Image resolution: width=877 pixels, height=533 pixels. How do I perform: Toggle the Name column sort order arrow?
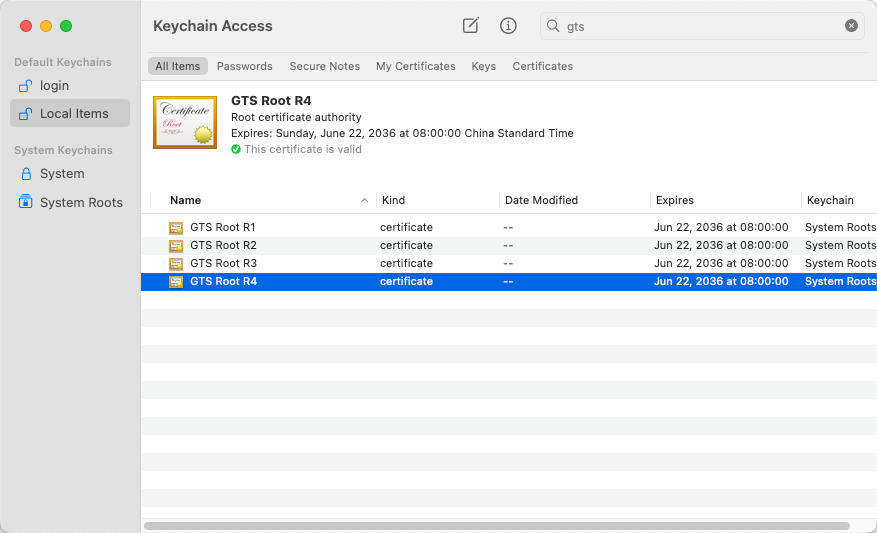[364, 201]
